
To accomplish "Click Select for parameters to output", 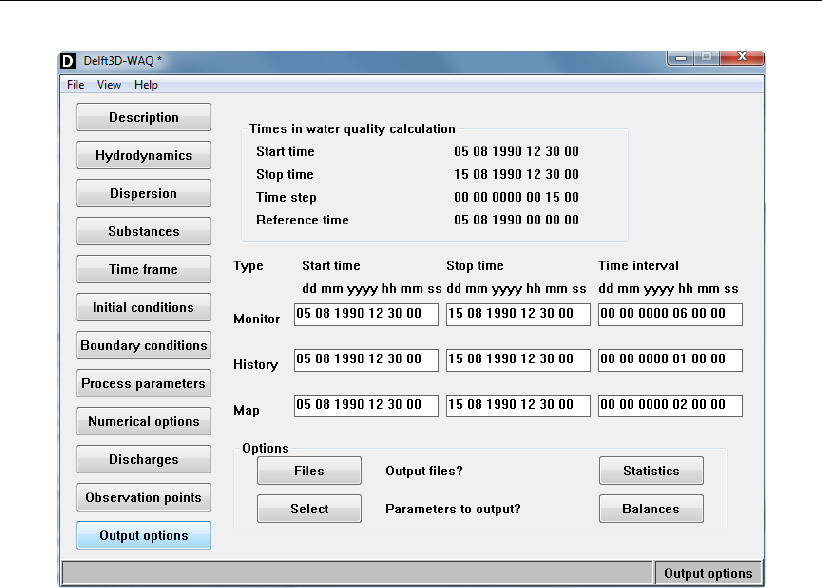I will (309, 508).
